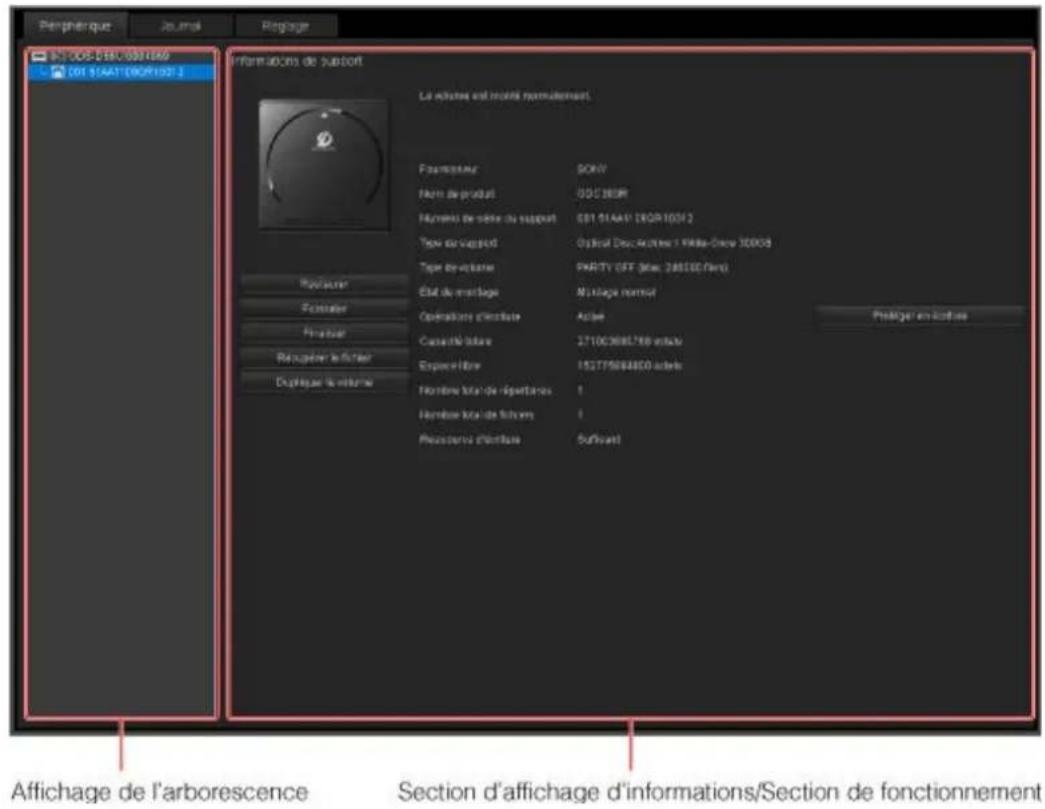Click the cartridge image thumbnail
Viewport: 1045px width, 809px height.
pyautogui.click(x=324, y=165)
